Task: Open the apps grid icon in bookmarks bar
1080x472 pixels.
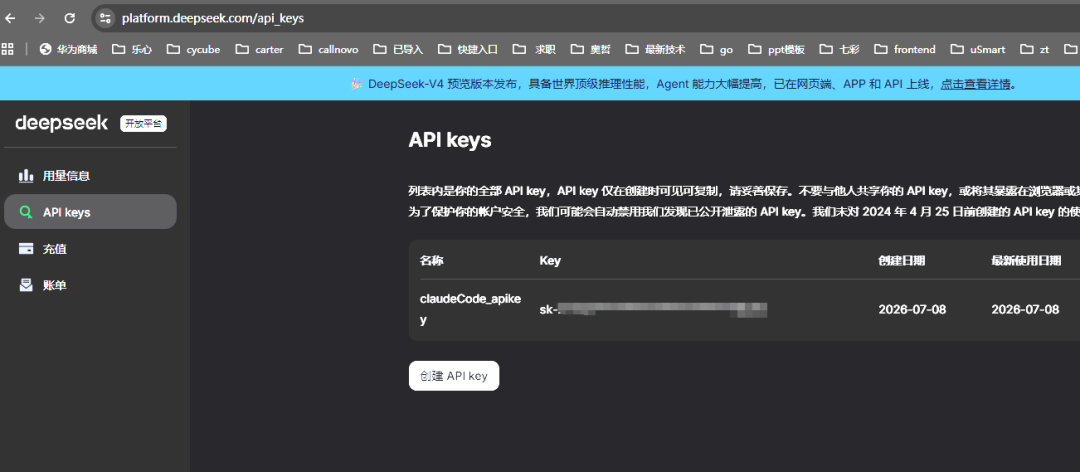Action: point(8,49)
